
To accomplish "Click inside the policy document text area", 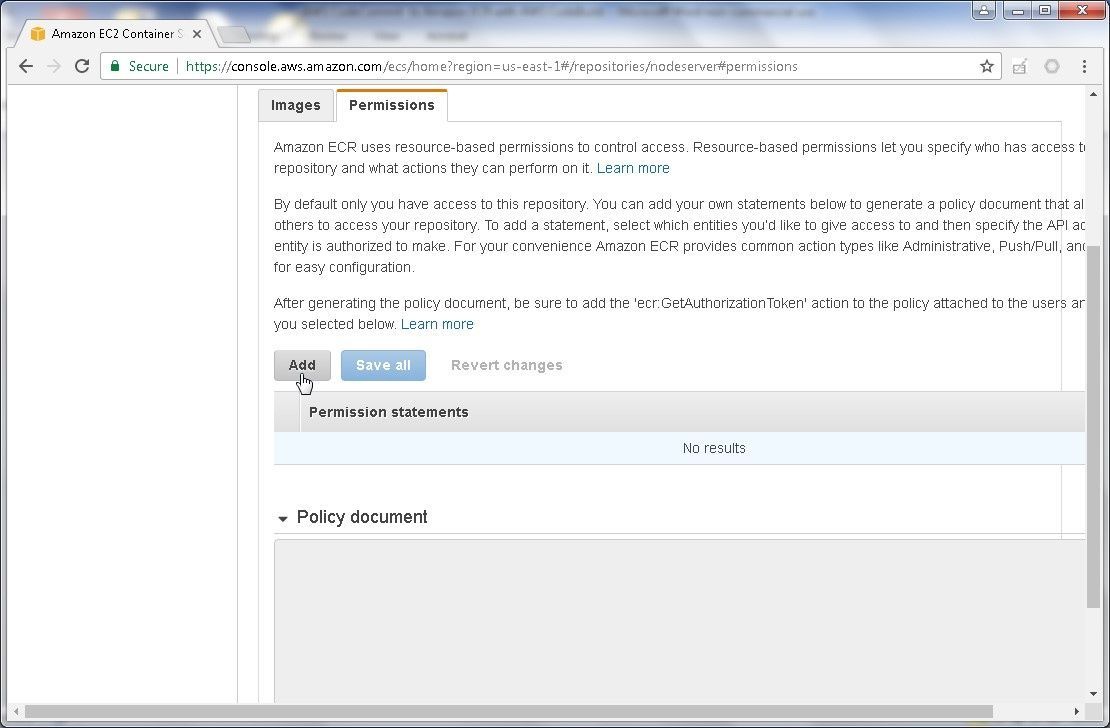I will pyautogui.click(x=680, y=621).
